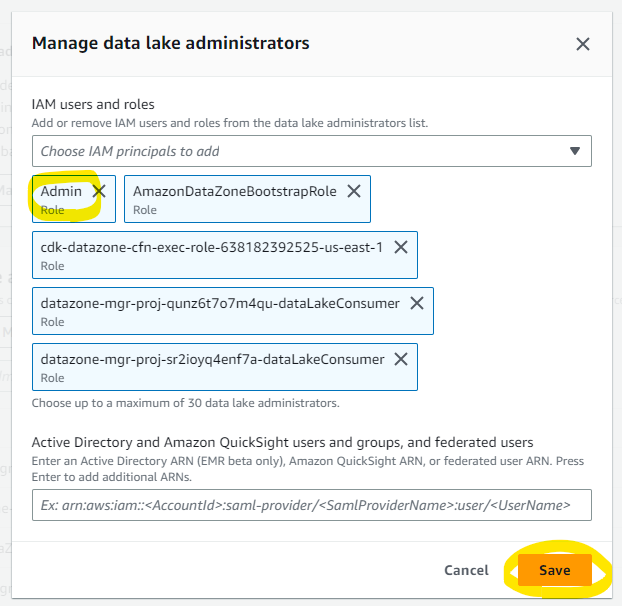
Task: Select datazone-mgr-proj-qunz6t7o7m4qu-dataLakeConsumer text
Action: [x=220, y=303]
